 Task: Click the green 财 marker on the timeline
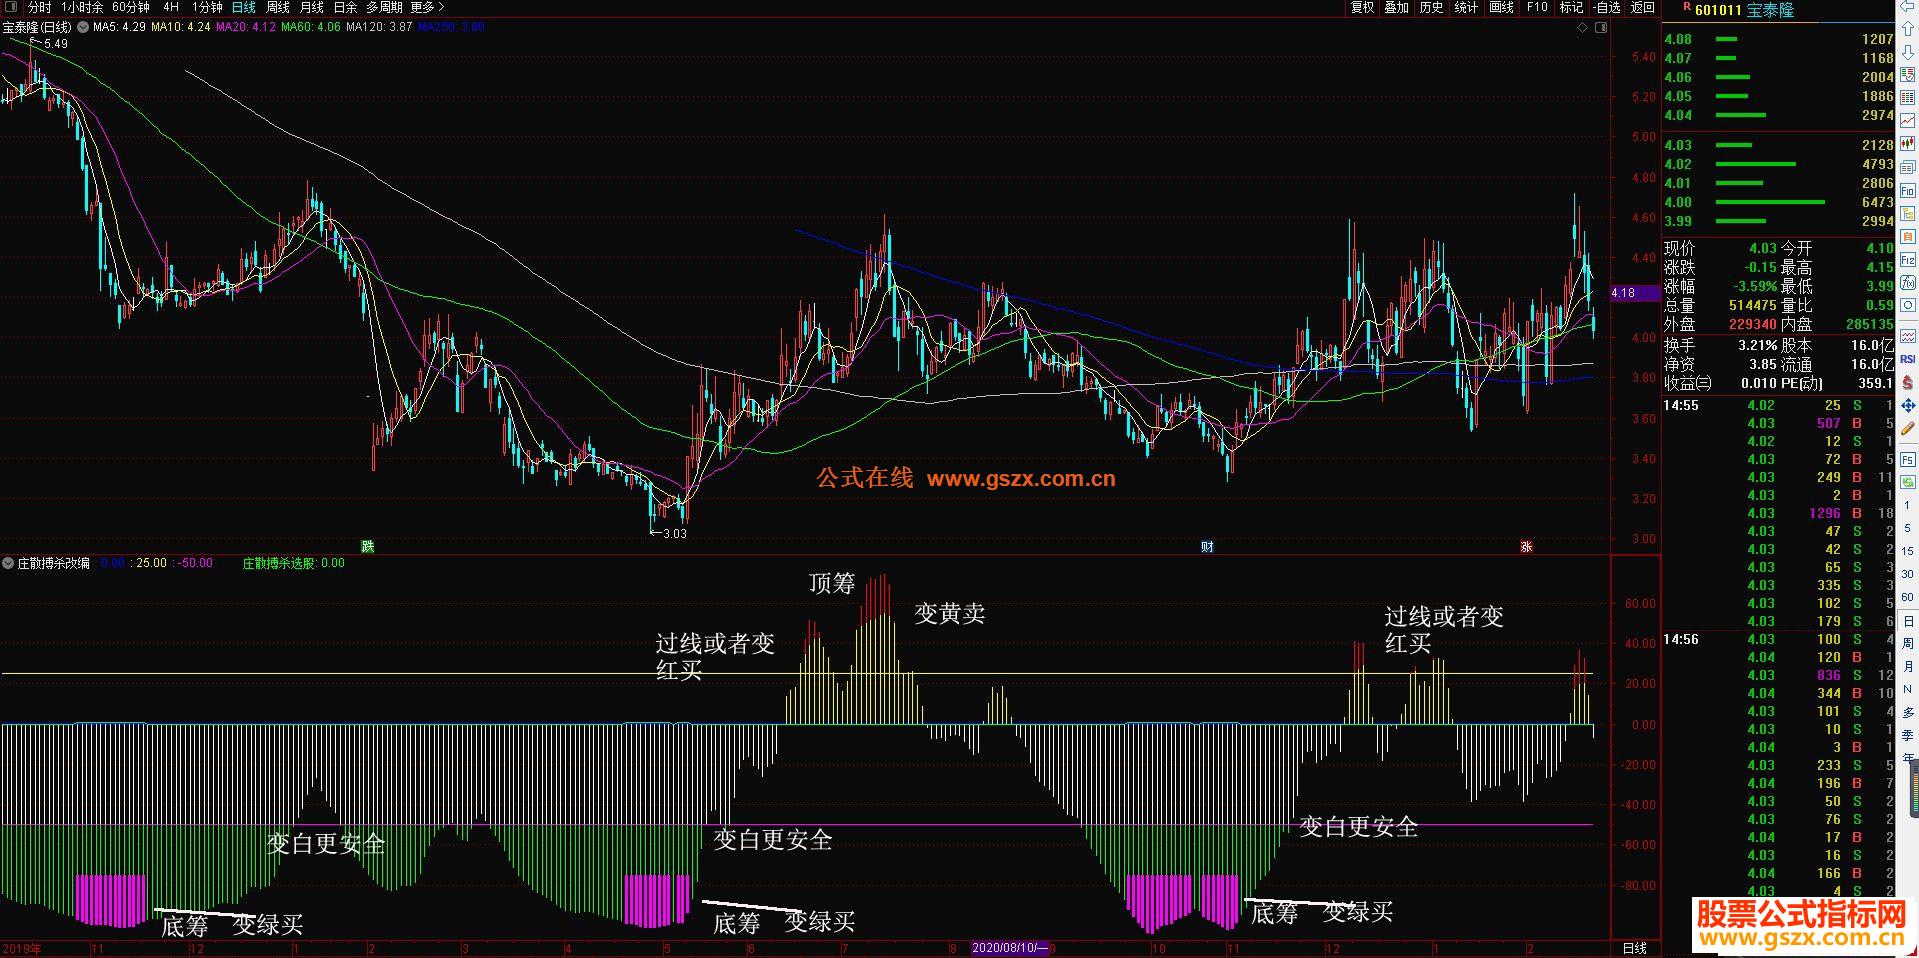point(1207,546)
